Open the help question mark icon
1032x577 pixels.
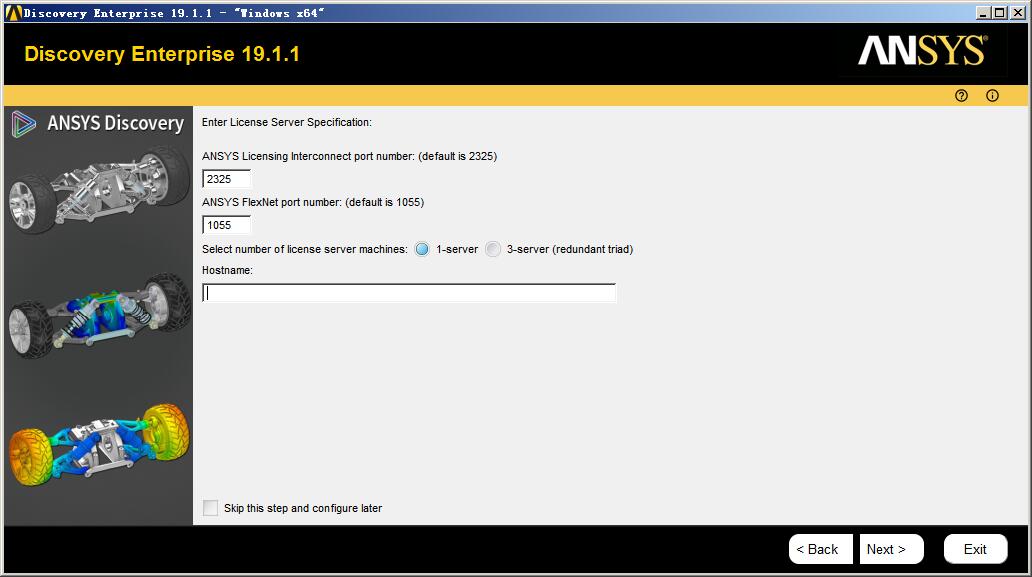[x=961, y=96]
